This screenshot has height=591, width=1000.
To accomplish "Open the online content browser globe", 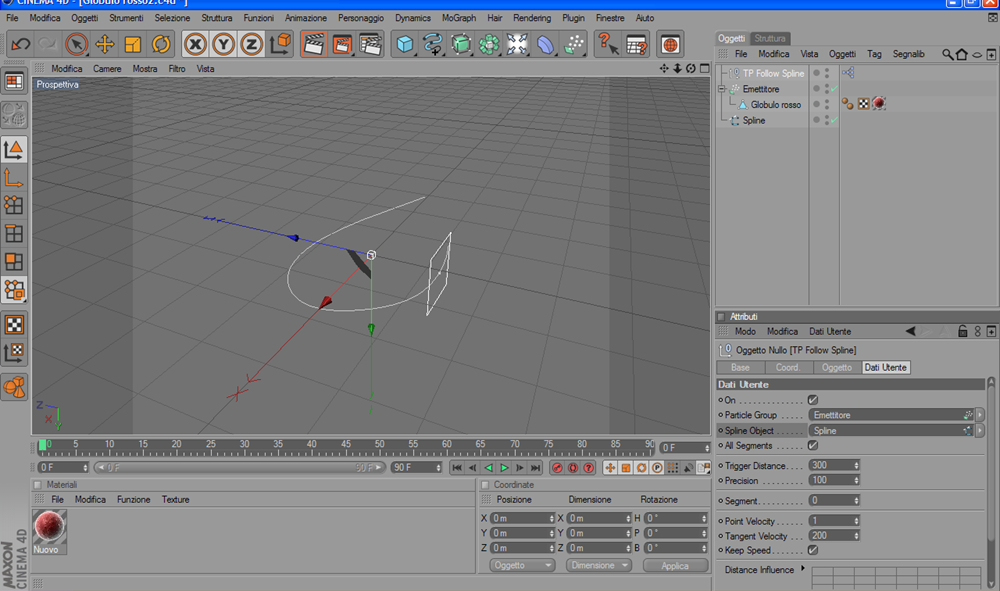I will [670, 44].
